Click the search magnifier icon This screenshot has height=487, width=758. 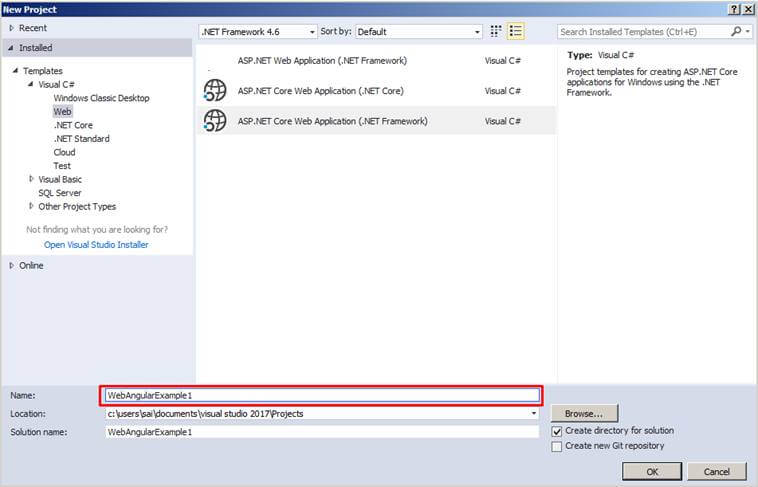coord(736,31)
